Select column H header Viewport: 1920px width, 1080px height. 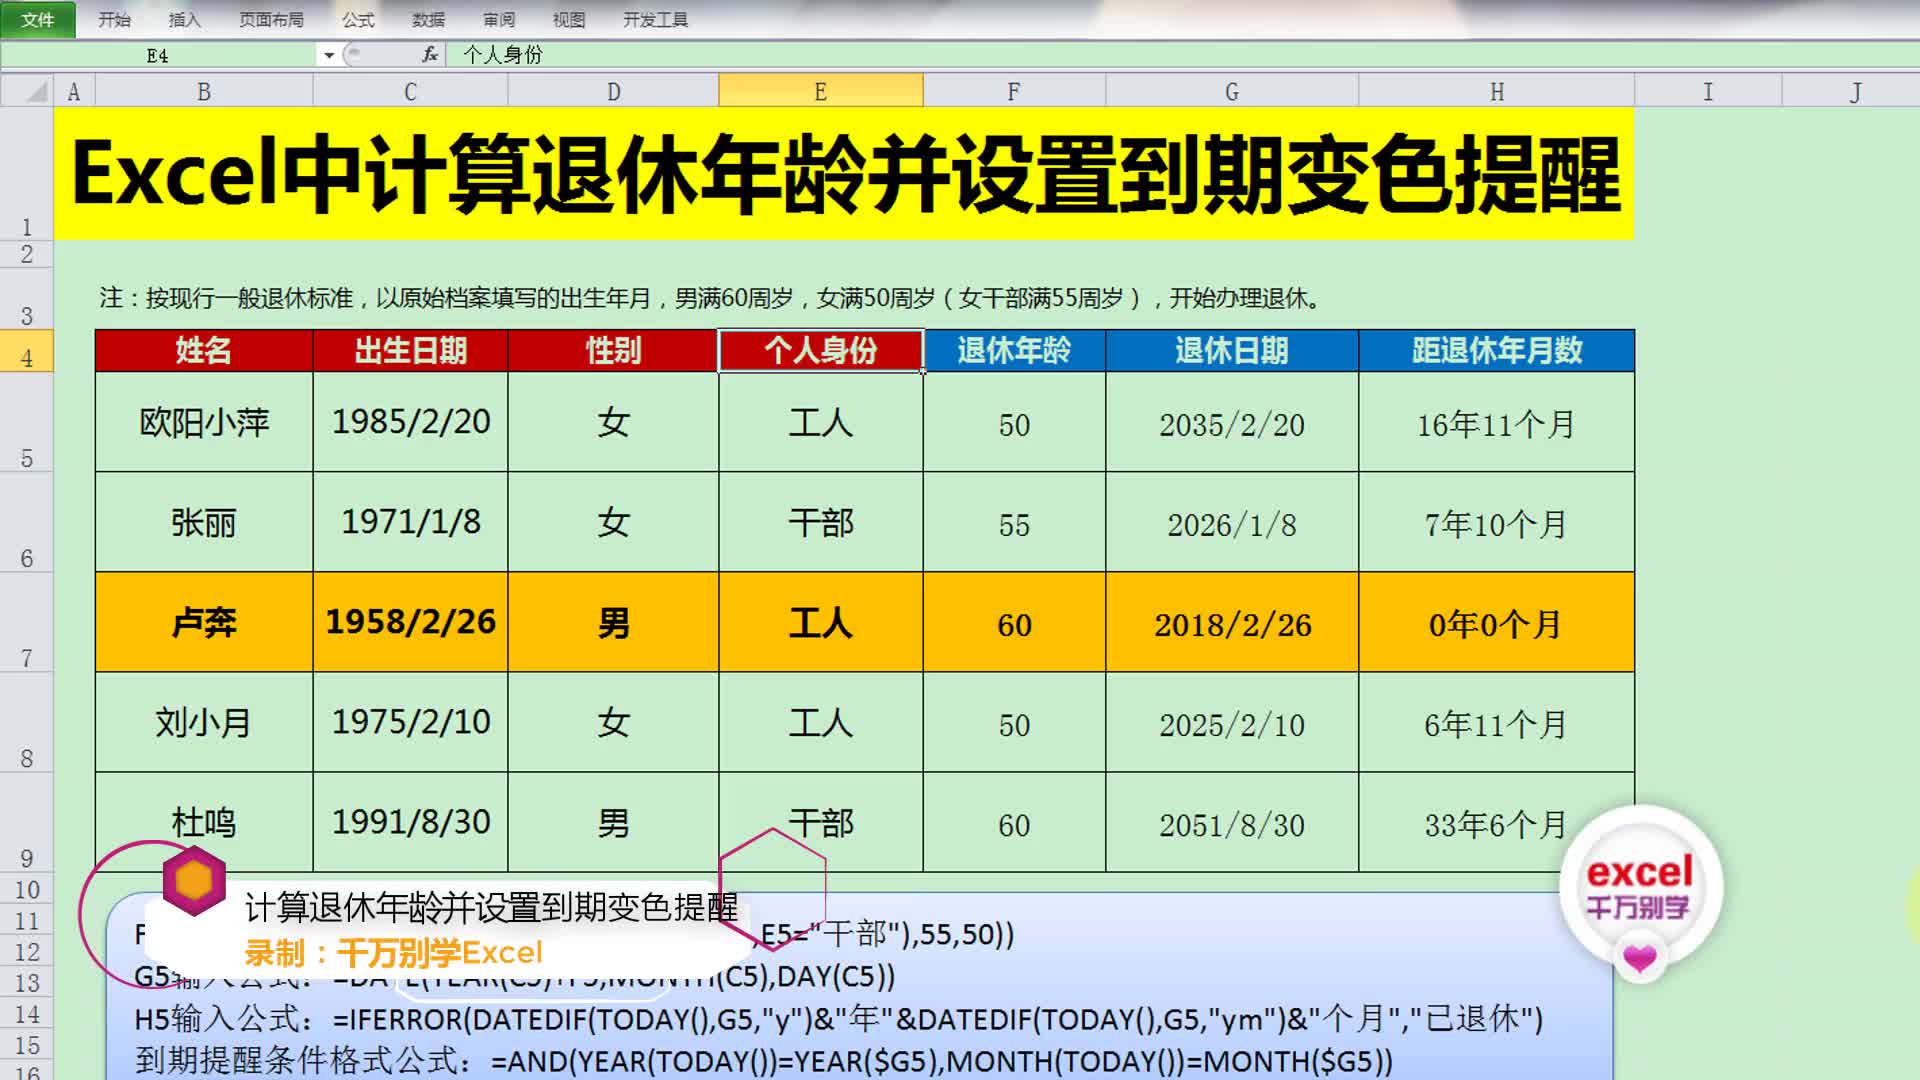tap(1497, 92)
